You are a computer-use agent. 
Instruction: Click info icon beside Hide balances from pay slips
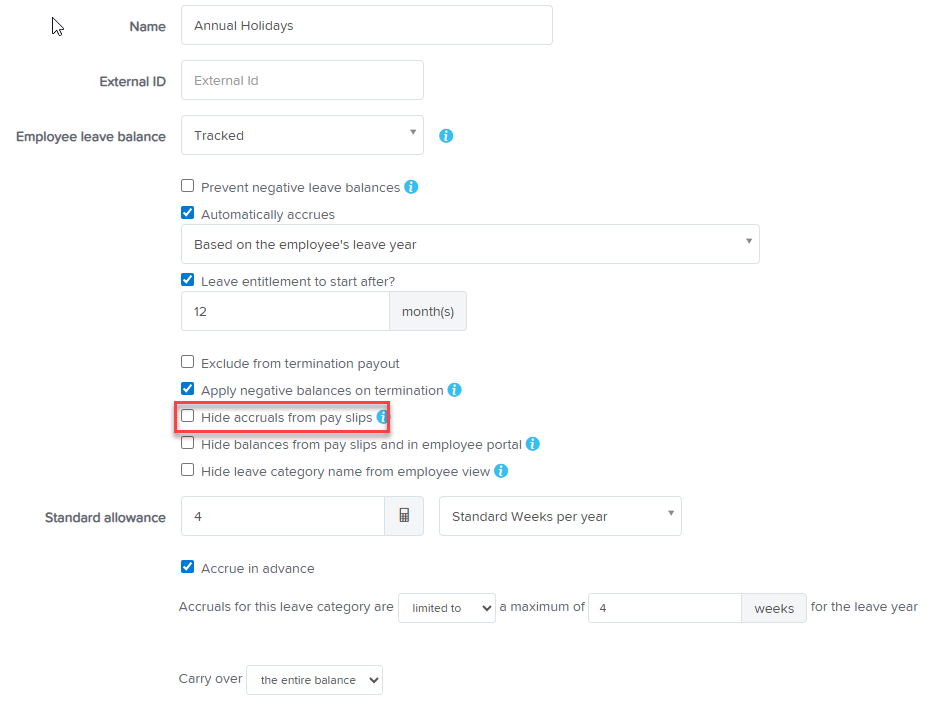[x=533, y=444]
